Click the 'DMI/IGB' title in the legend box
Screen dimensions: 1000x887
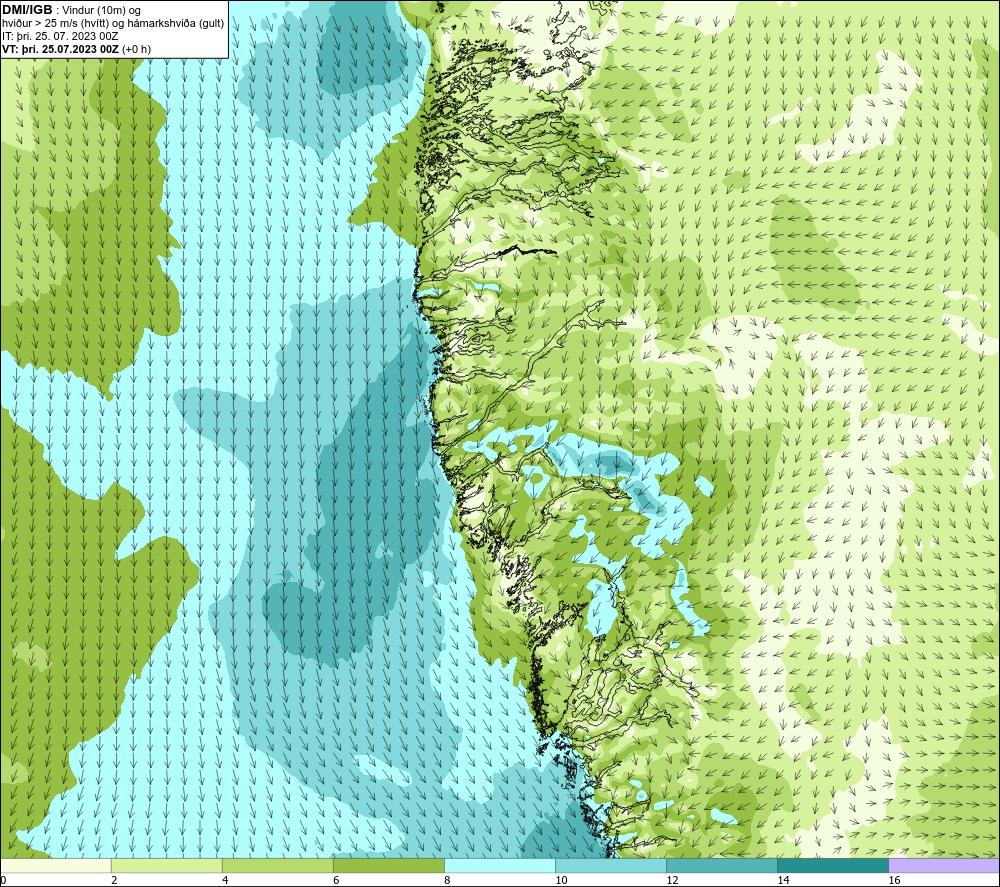click(27, 10)
